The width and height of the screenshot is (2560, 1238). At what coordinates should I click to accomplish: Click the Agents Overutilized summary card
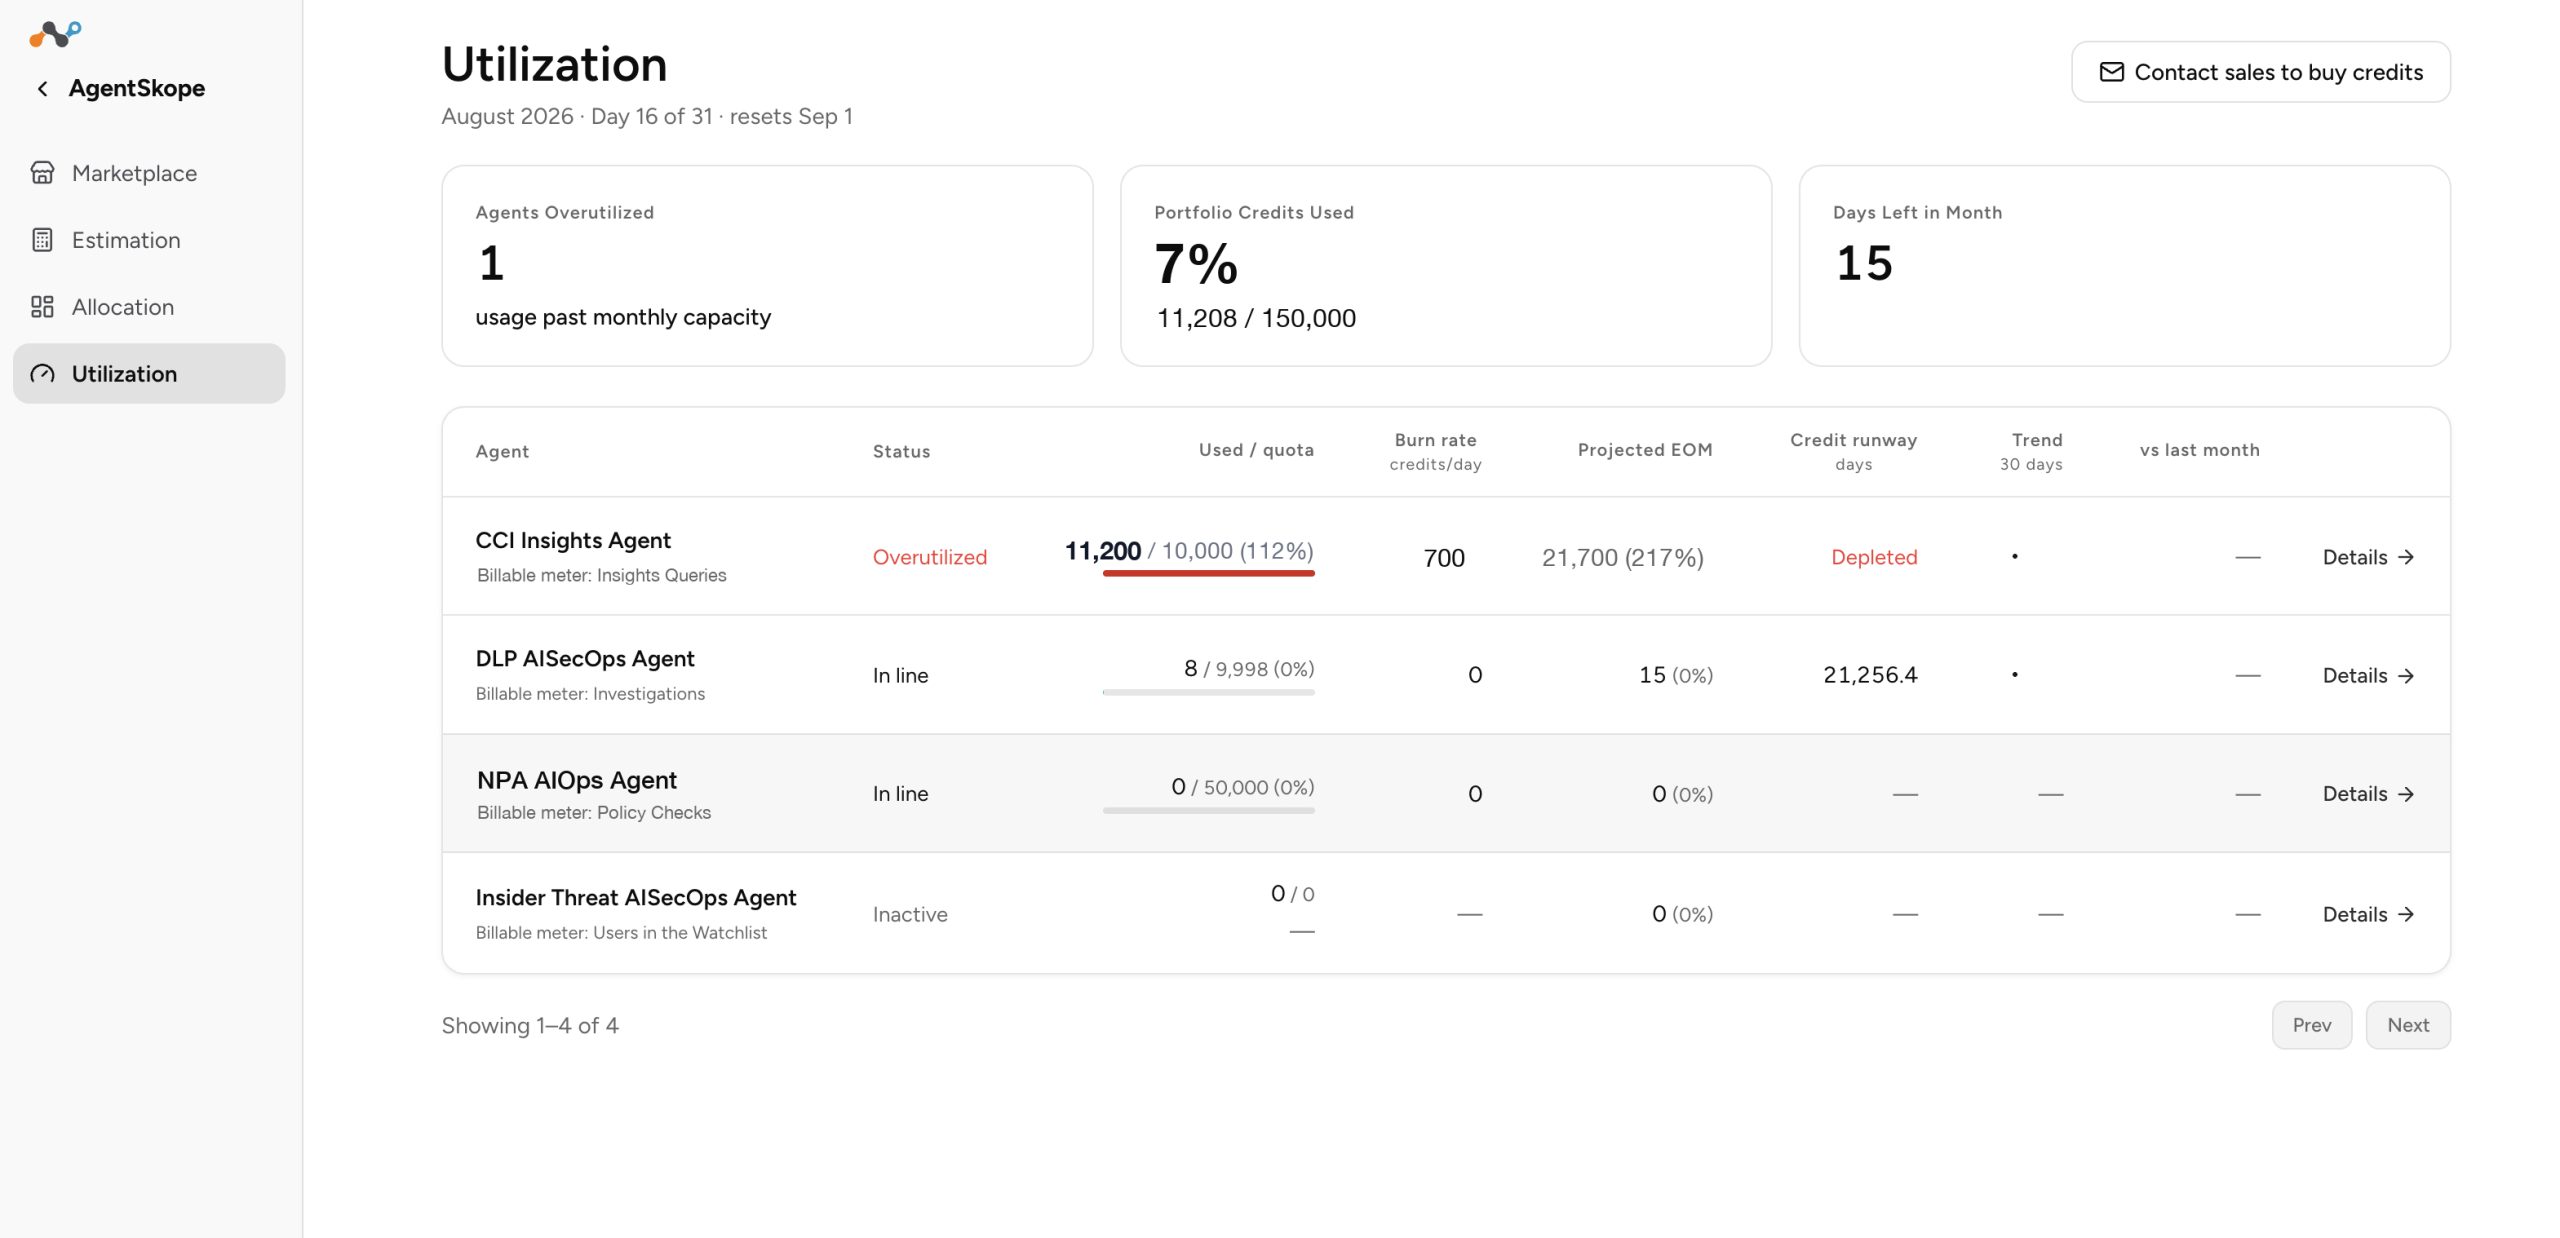767,266
